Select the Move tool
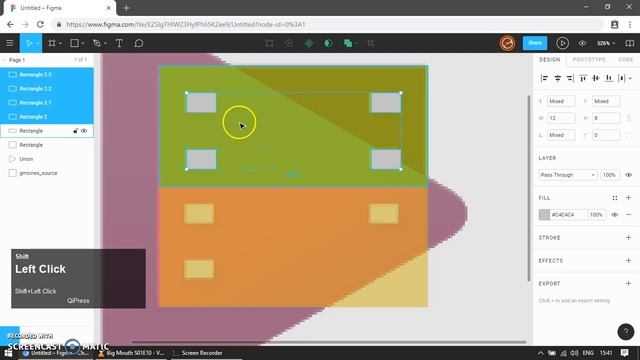Screen dimensions: 640x360 point(29,43)
